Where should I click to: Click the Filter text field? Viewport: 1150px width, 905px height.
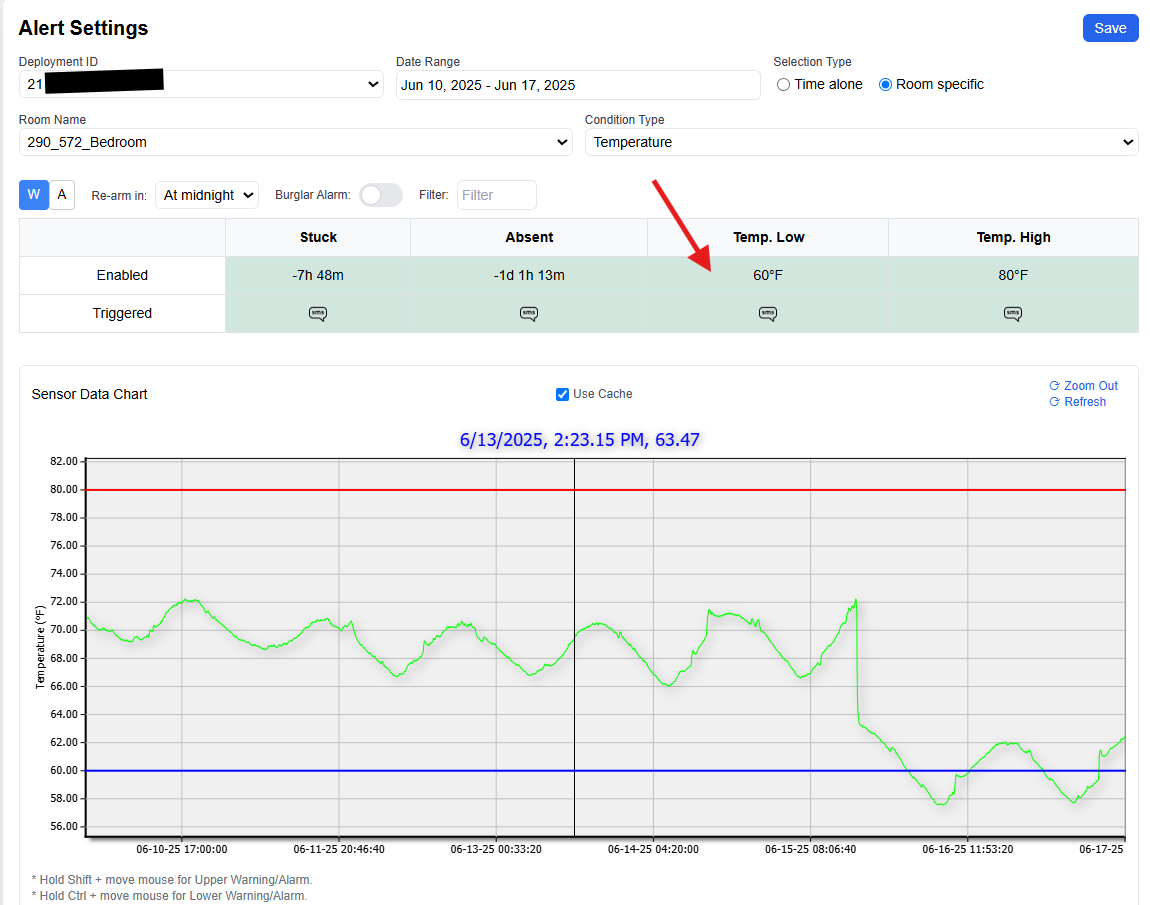[496, 195]
